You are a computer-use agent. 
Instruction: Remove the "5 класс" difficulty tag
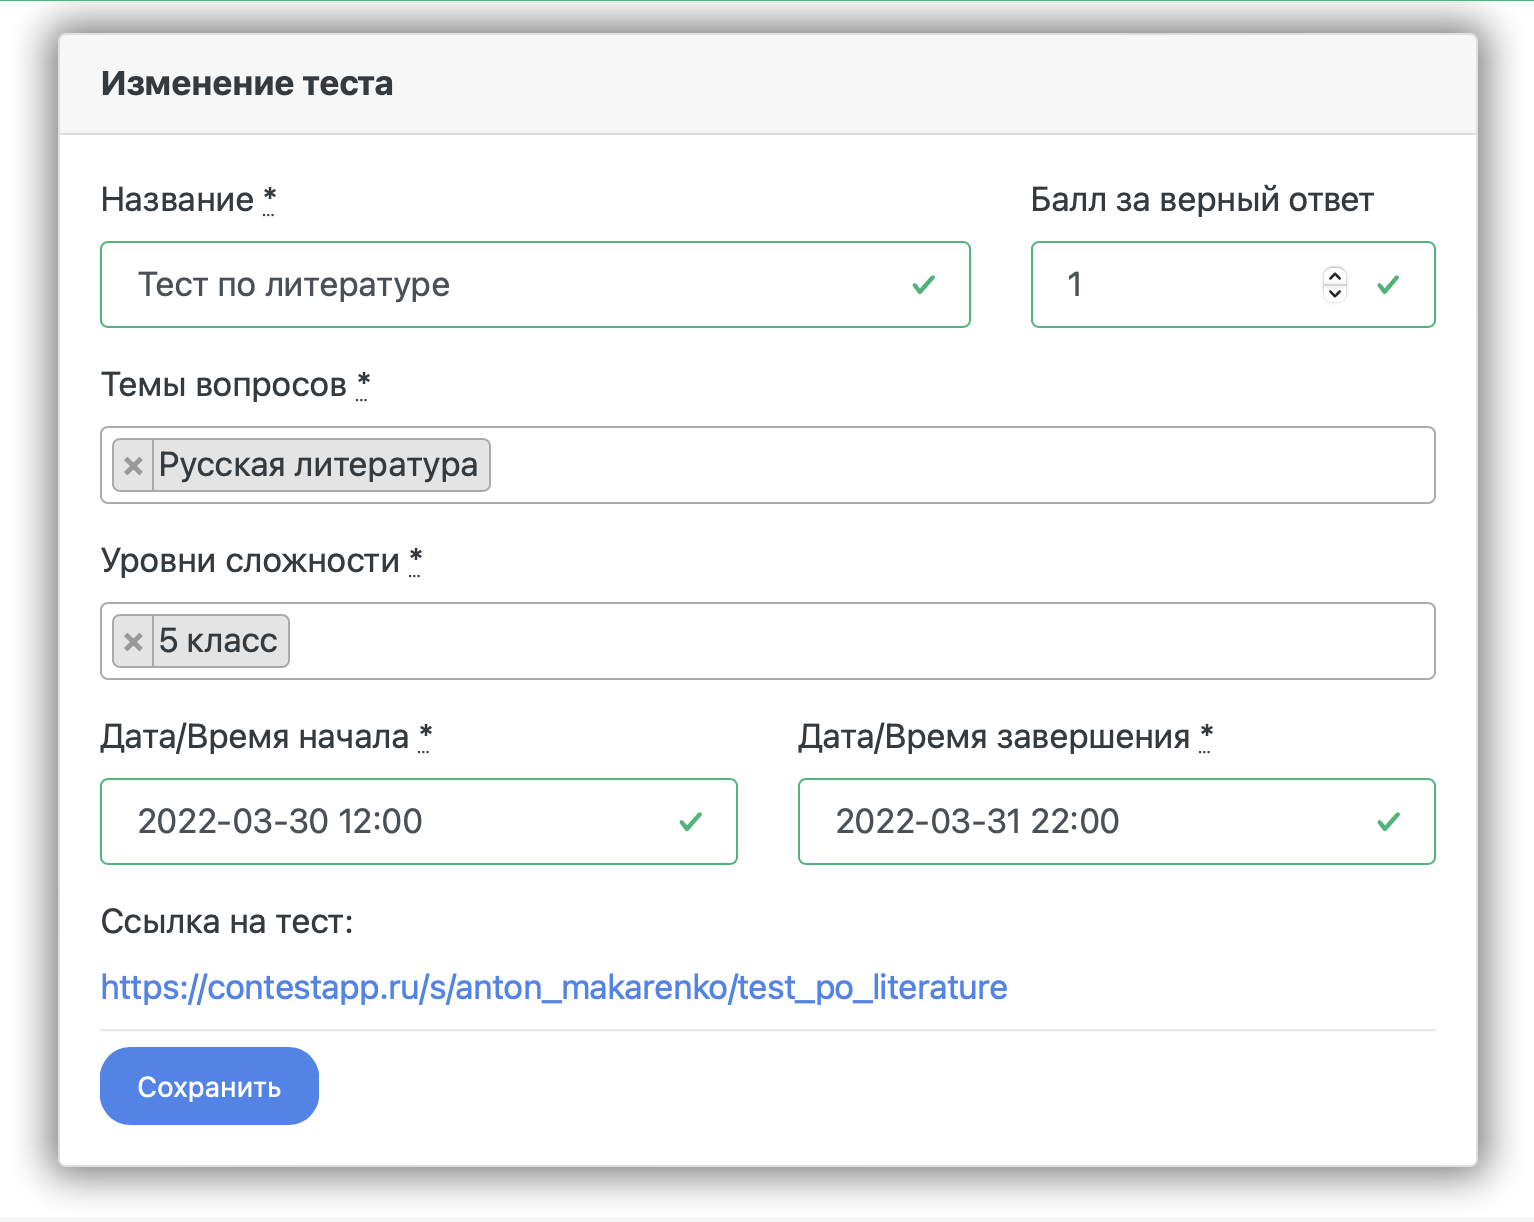tap(133, 642)
